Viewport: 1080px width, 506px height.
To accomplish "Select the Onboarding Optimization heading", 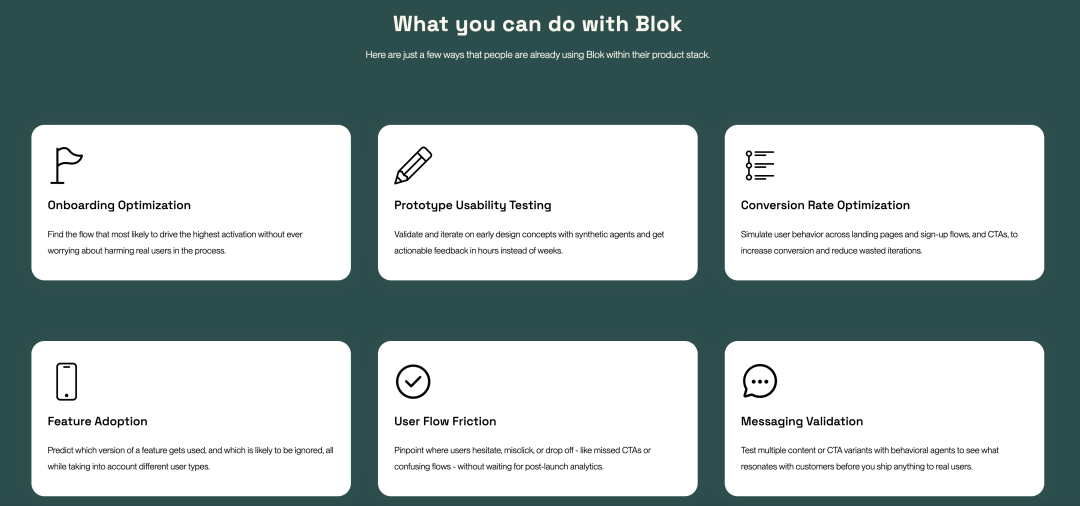I will 119,205.
